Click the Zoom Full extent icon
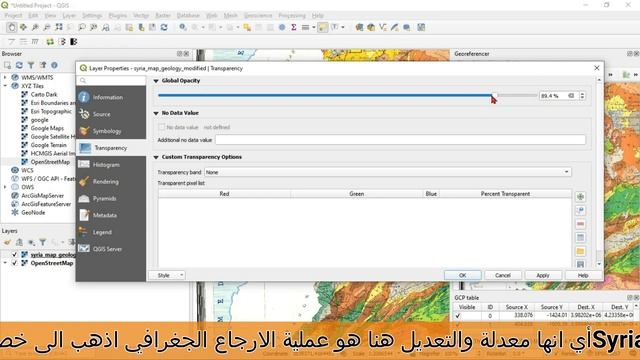Image resolution: width=640 pixels, height=360 pixels. 59,27
